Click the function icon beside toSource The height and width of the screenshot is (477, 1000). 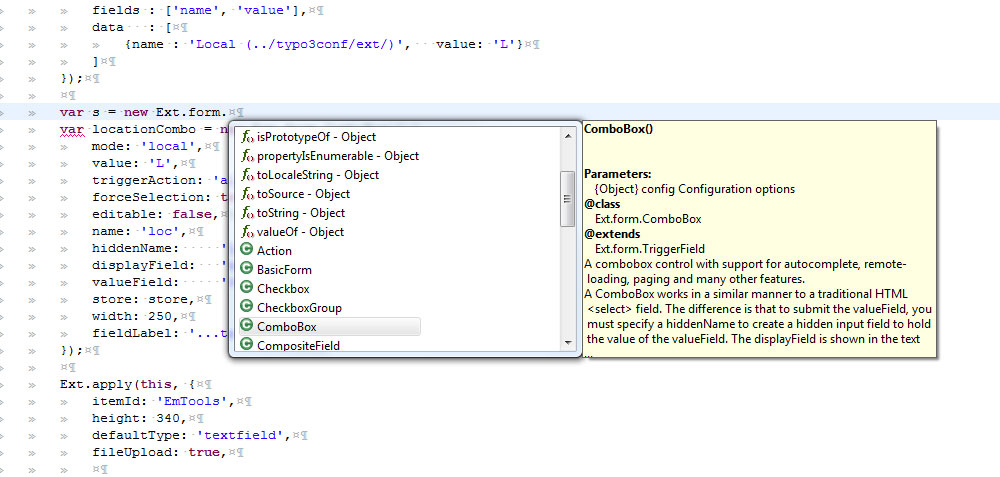click(x=247, y=194)
